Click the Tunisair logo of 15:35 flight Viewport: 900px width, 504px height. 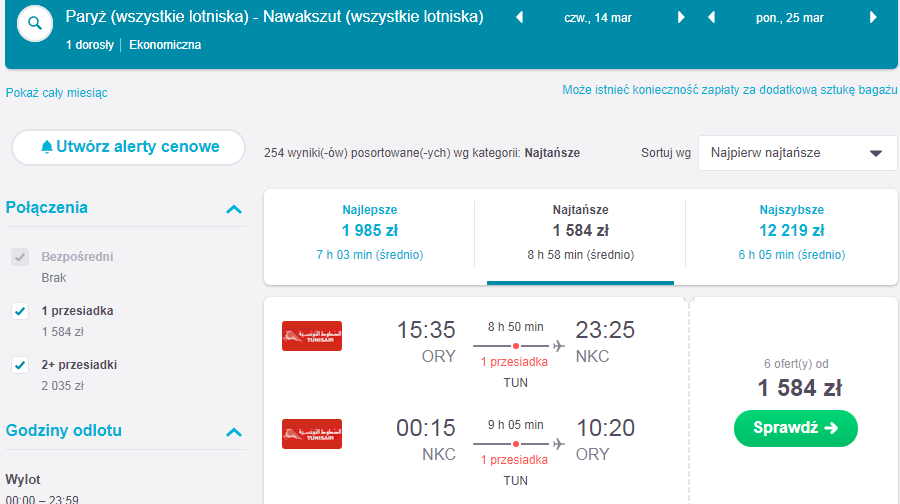(312, 336)
